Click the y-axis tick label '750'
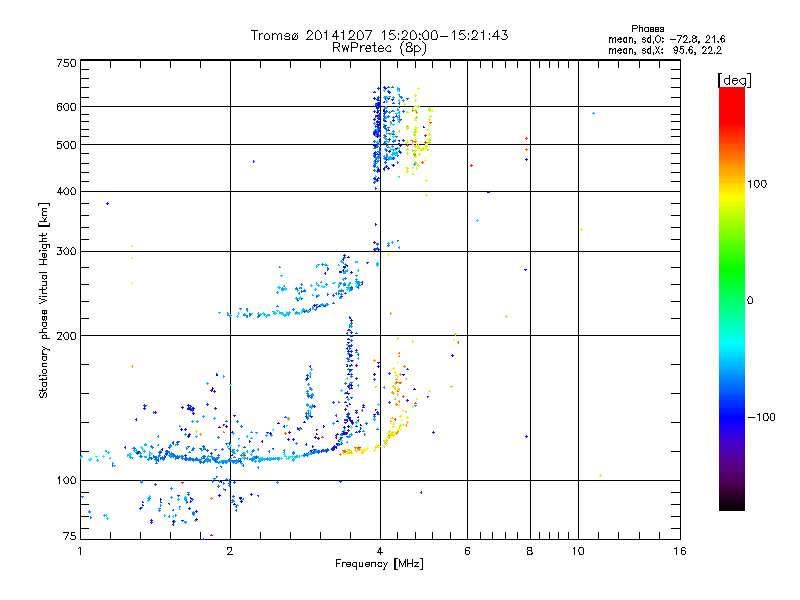Screen dimensions: 800x600 coord(66,63)
